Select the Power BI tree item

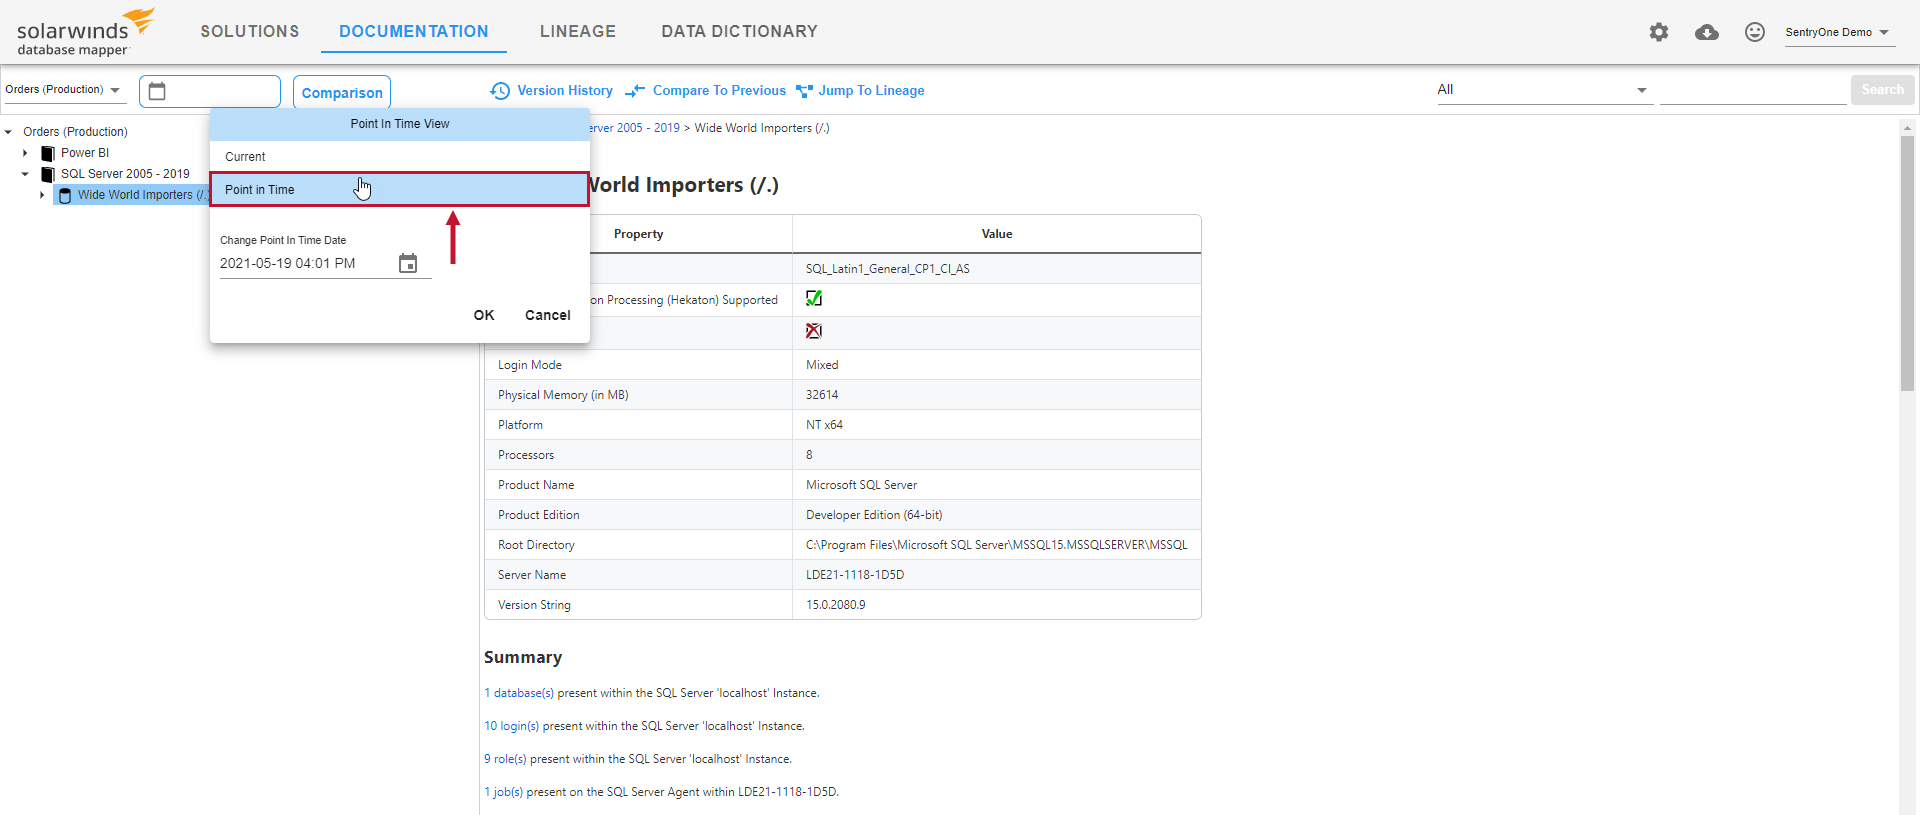point(85,153)
